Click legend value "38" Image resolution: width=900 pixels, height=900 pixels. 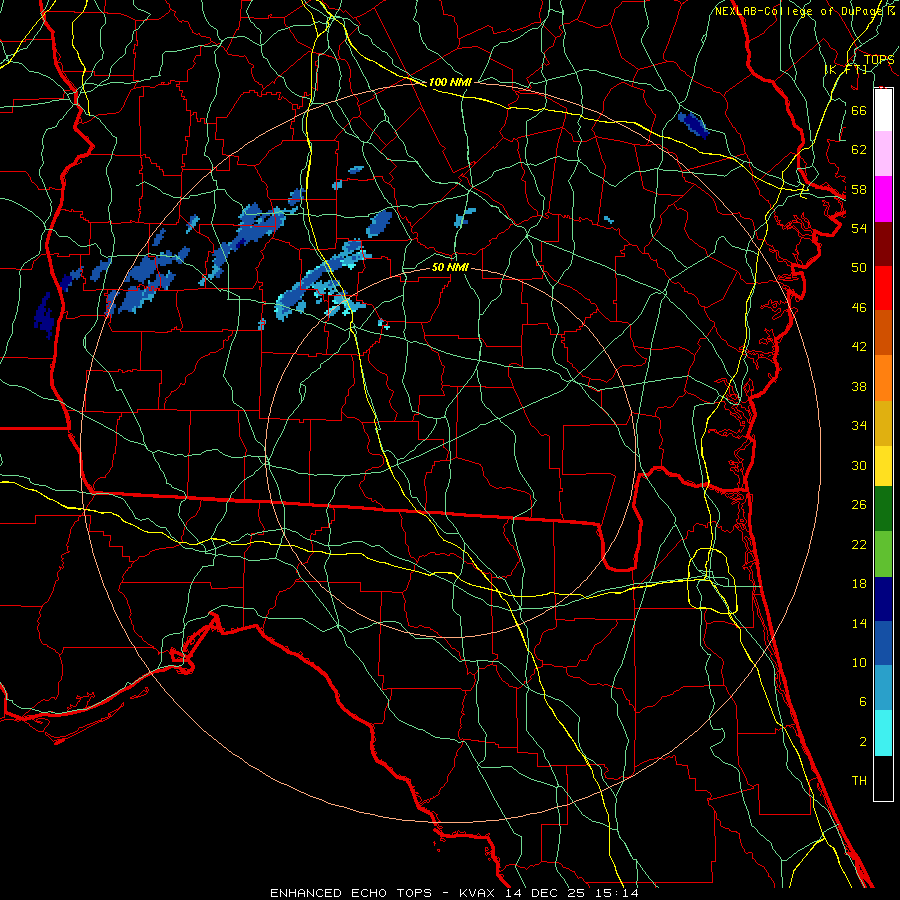point(859,386)
